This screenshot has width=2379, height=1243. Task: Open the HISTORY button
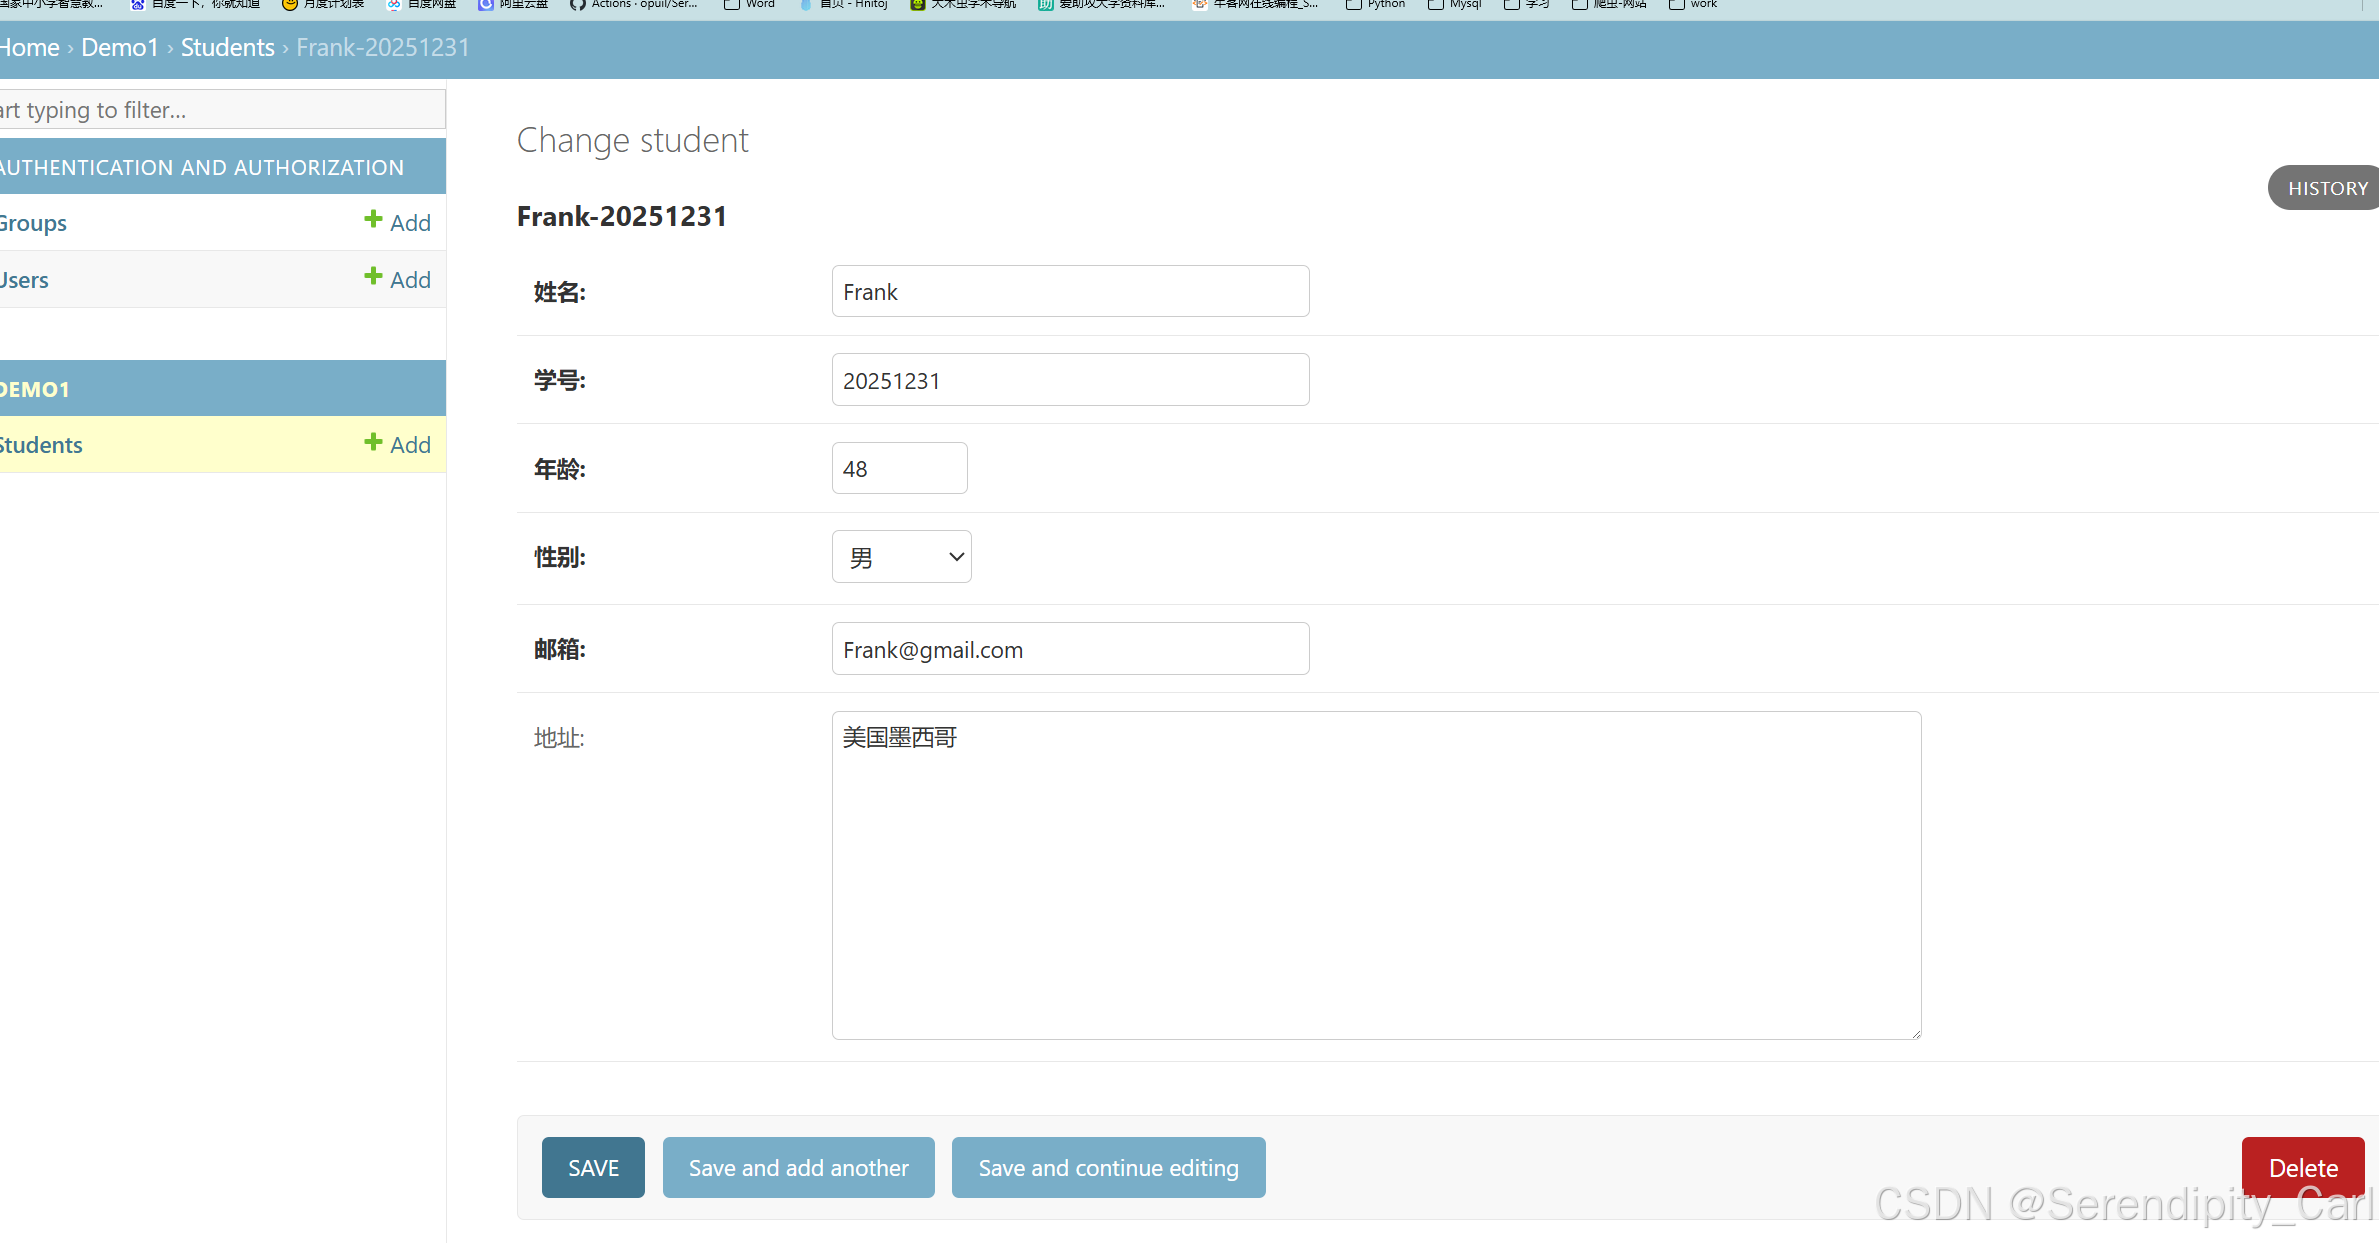[x=2326, y=188]
